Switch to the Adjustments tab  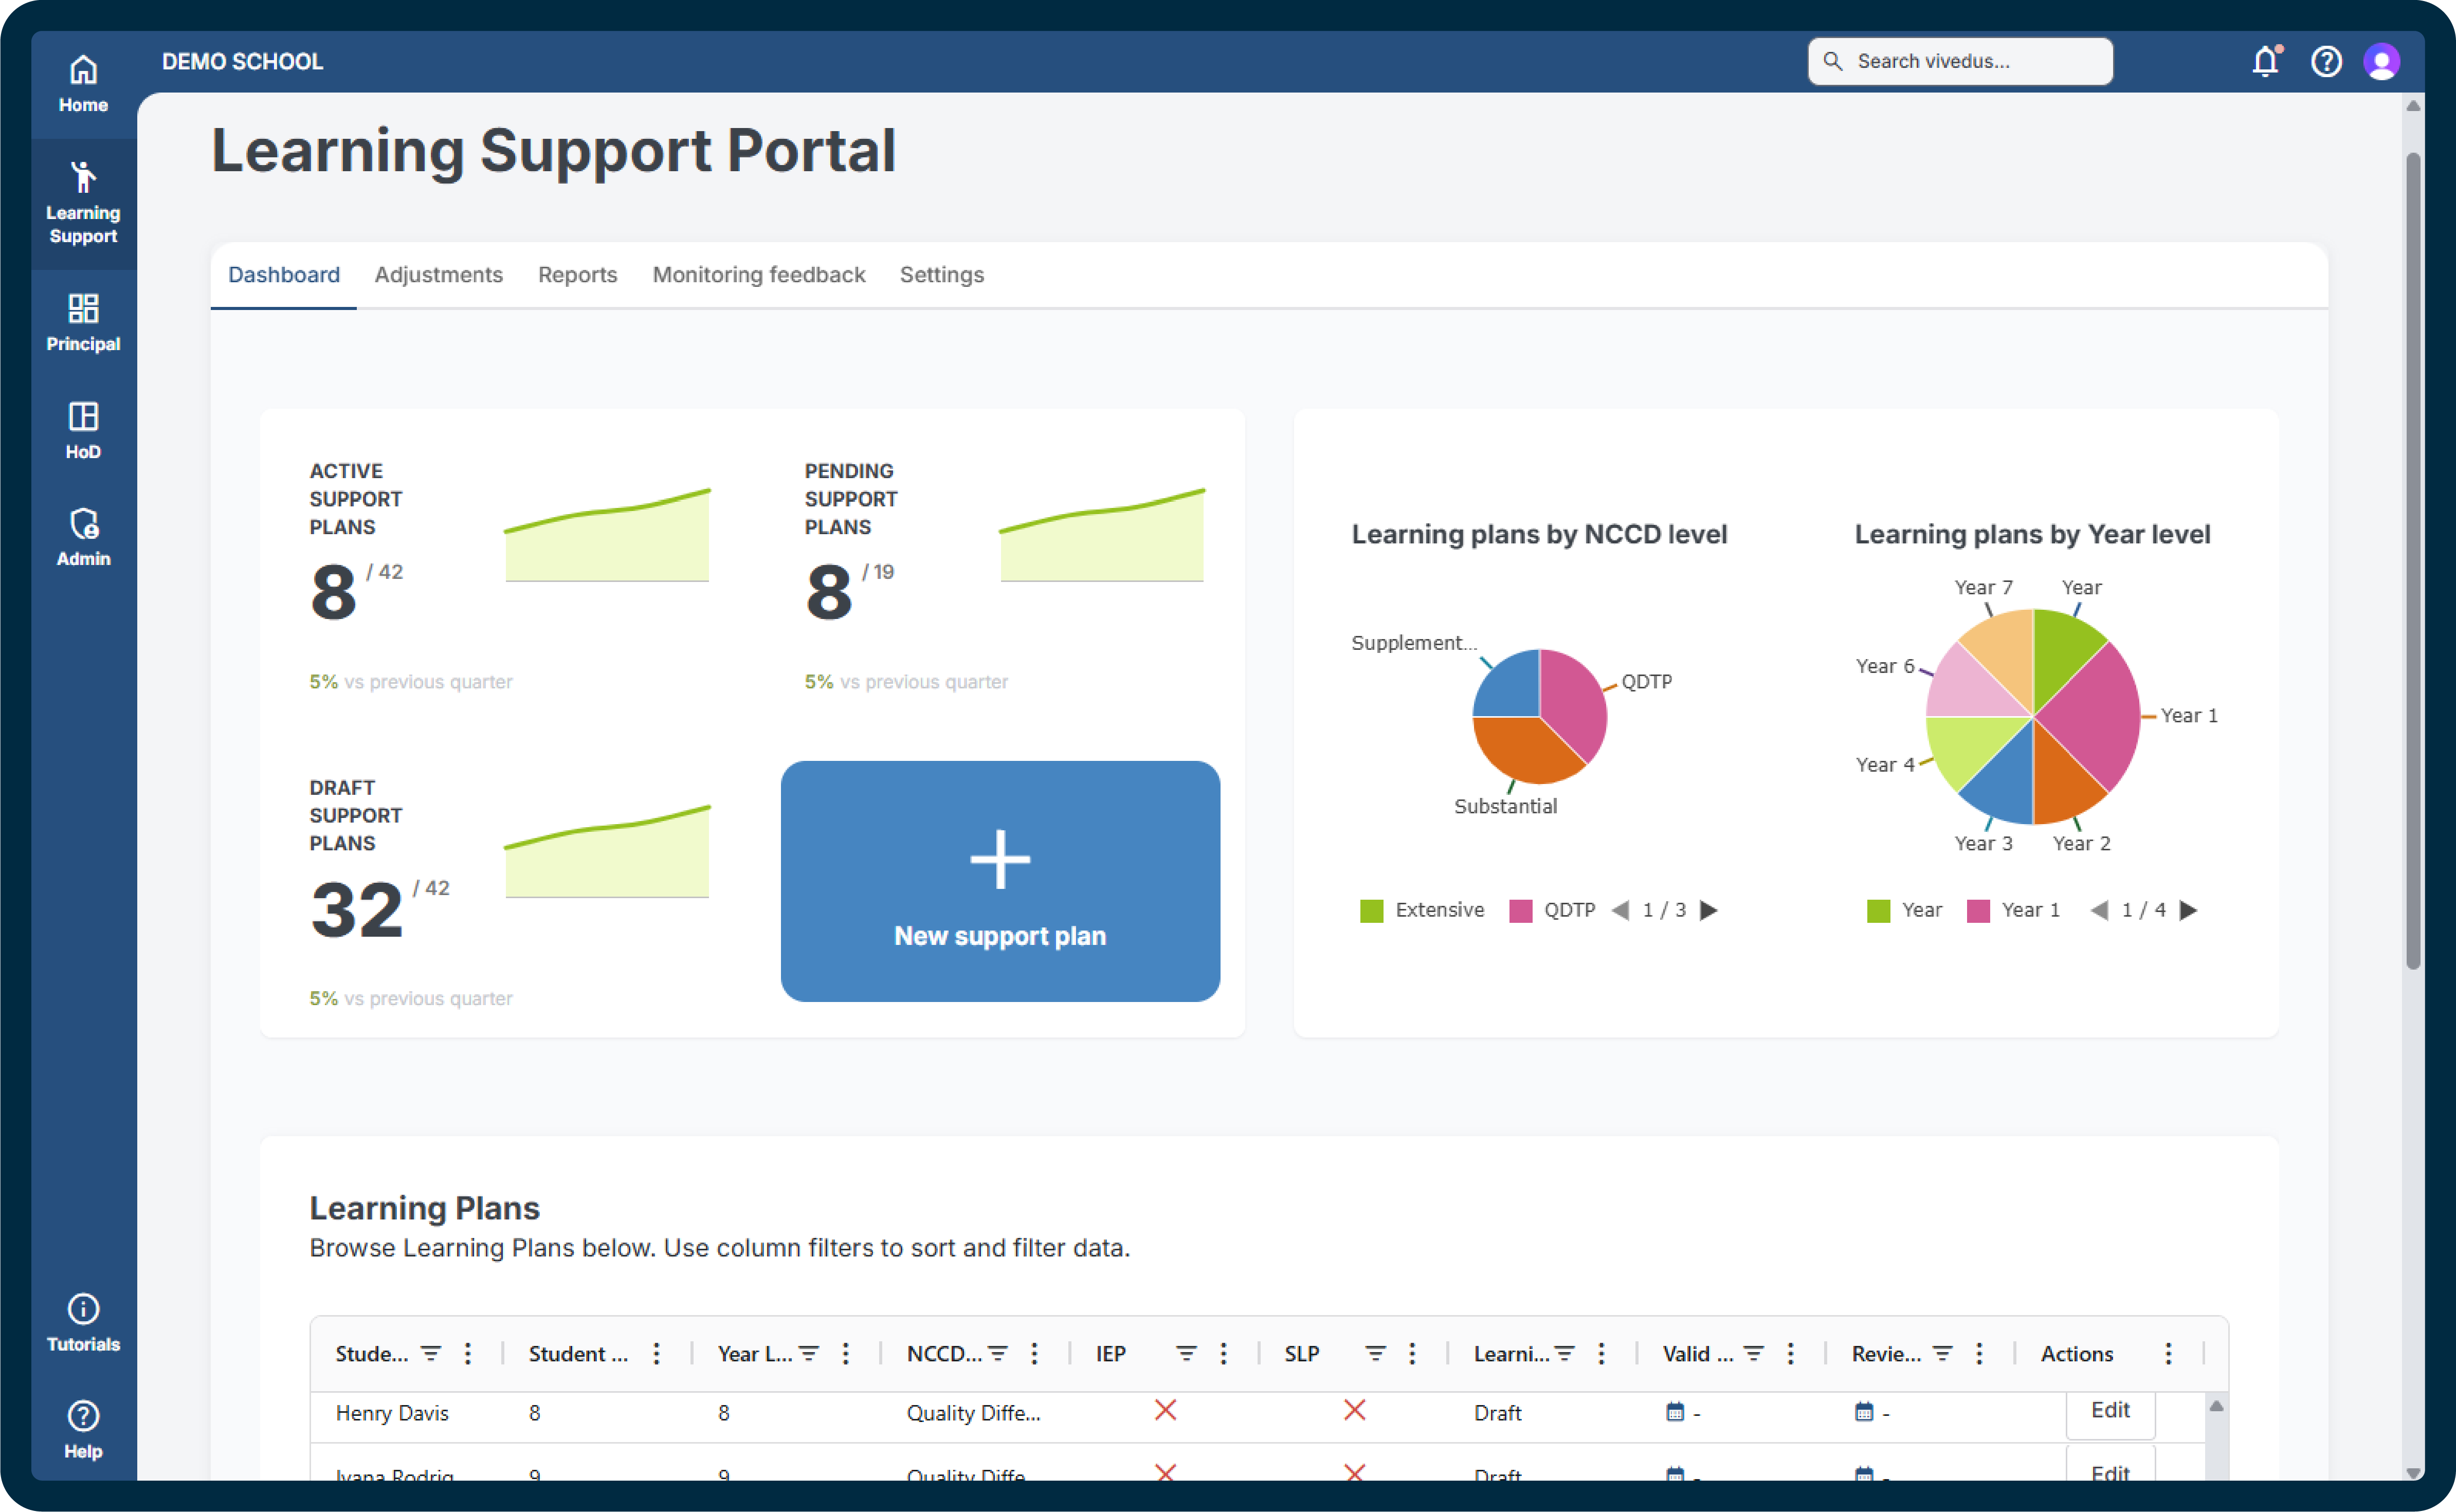pos(438,275)
